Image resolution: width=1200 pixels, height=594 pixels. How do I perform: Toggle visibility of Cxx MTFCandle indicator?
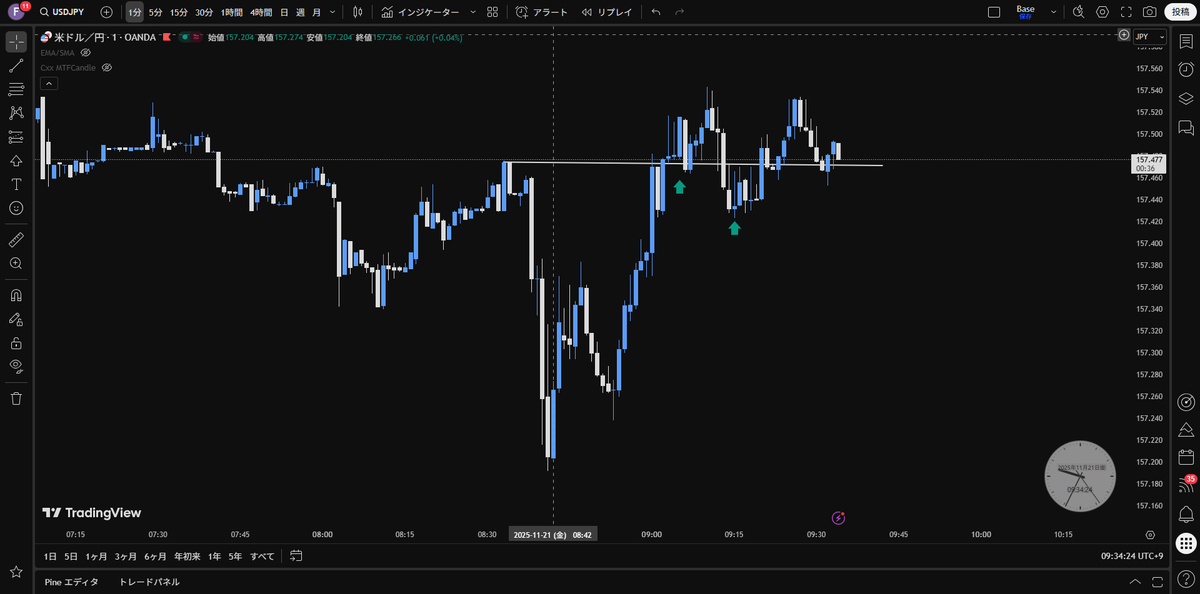(107, 67)
